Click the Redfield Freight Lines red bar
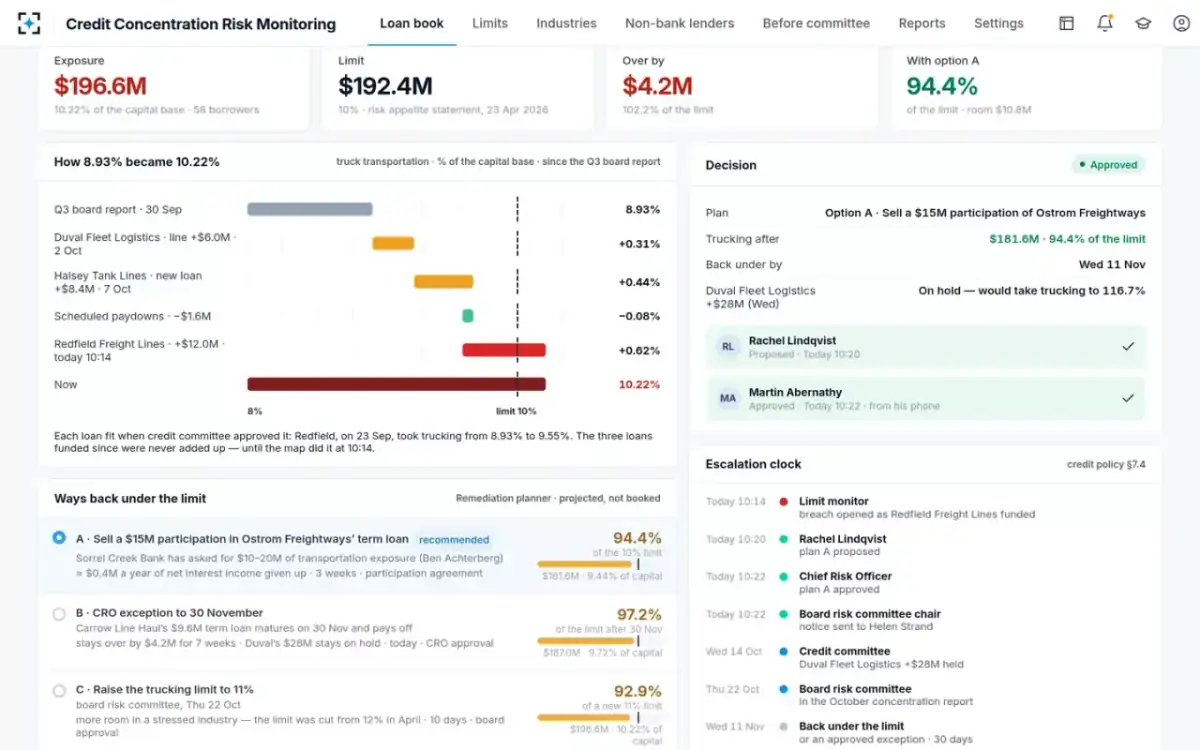 click(x=504, y=350)
